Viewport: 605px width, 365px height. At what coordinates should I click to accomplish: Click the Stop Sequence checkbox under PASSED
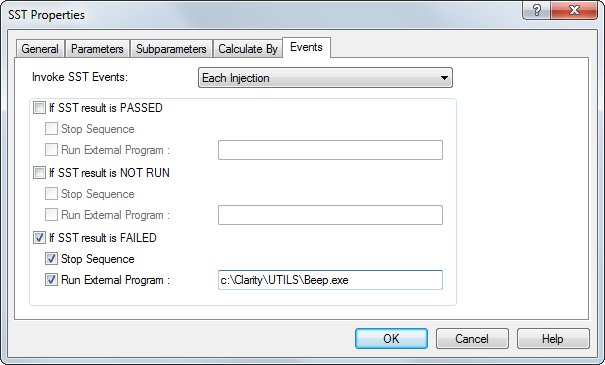tap(51, 128)
